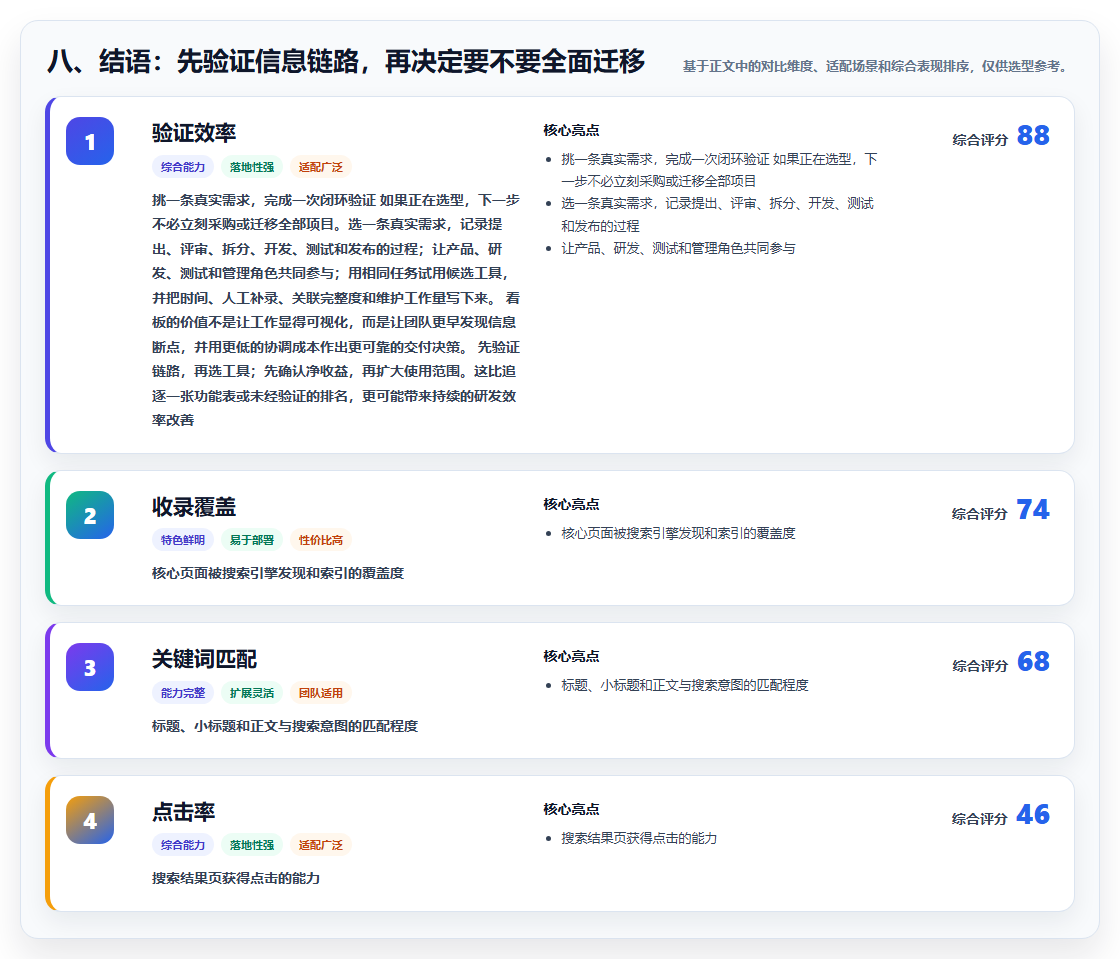This screenshot has width=1120, height=959.
Task: Click the 综合能力 tag under 验证效率
Action: (183, 167)
